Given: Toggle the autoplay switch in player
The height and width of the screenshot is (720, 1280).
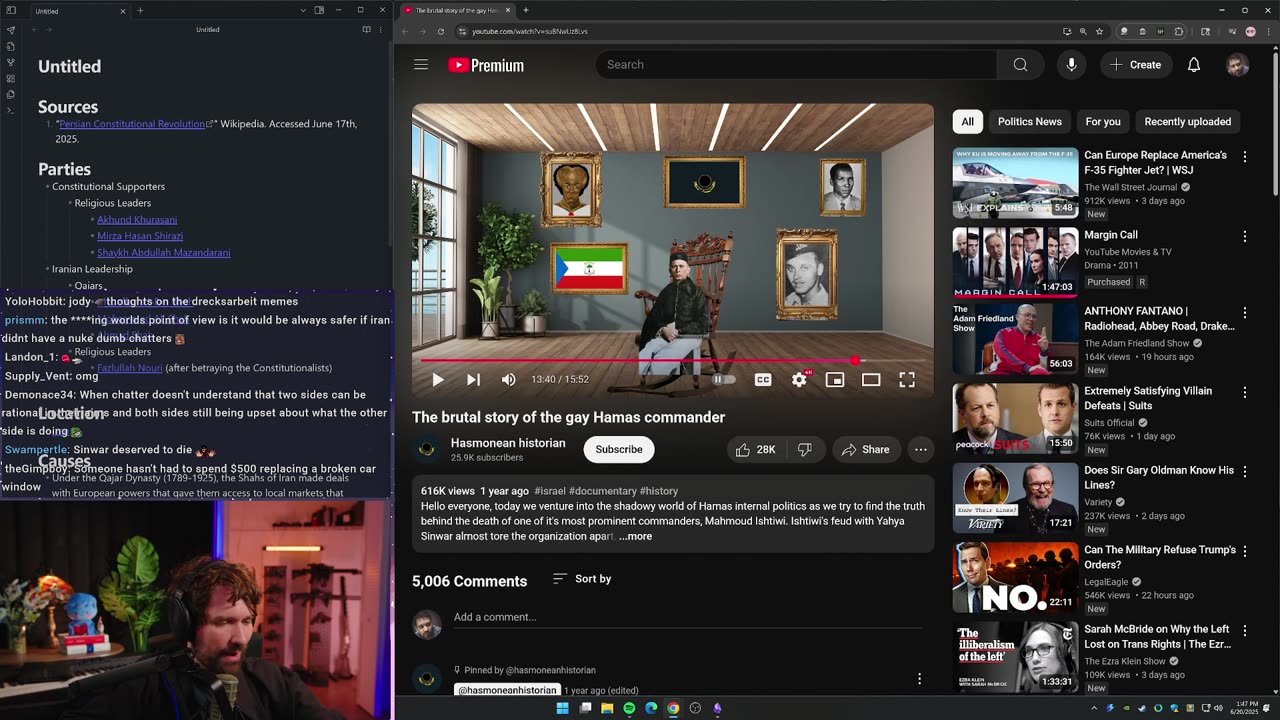Looking at the screenshot, I should pyautogui.click(x=724, y=380).
